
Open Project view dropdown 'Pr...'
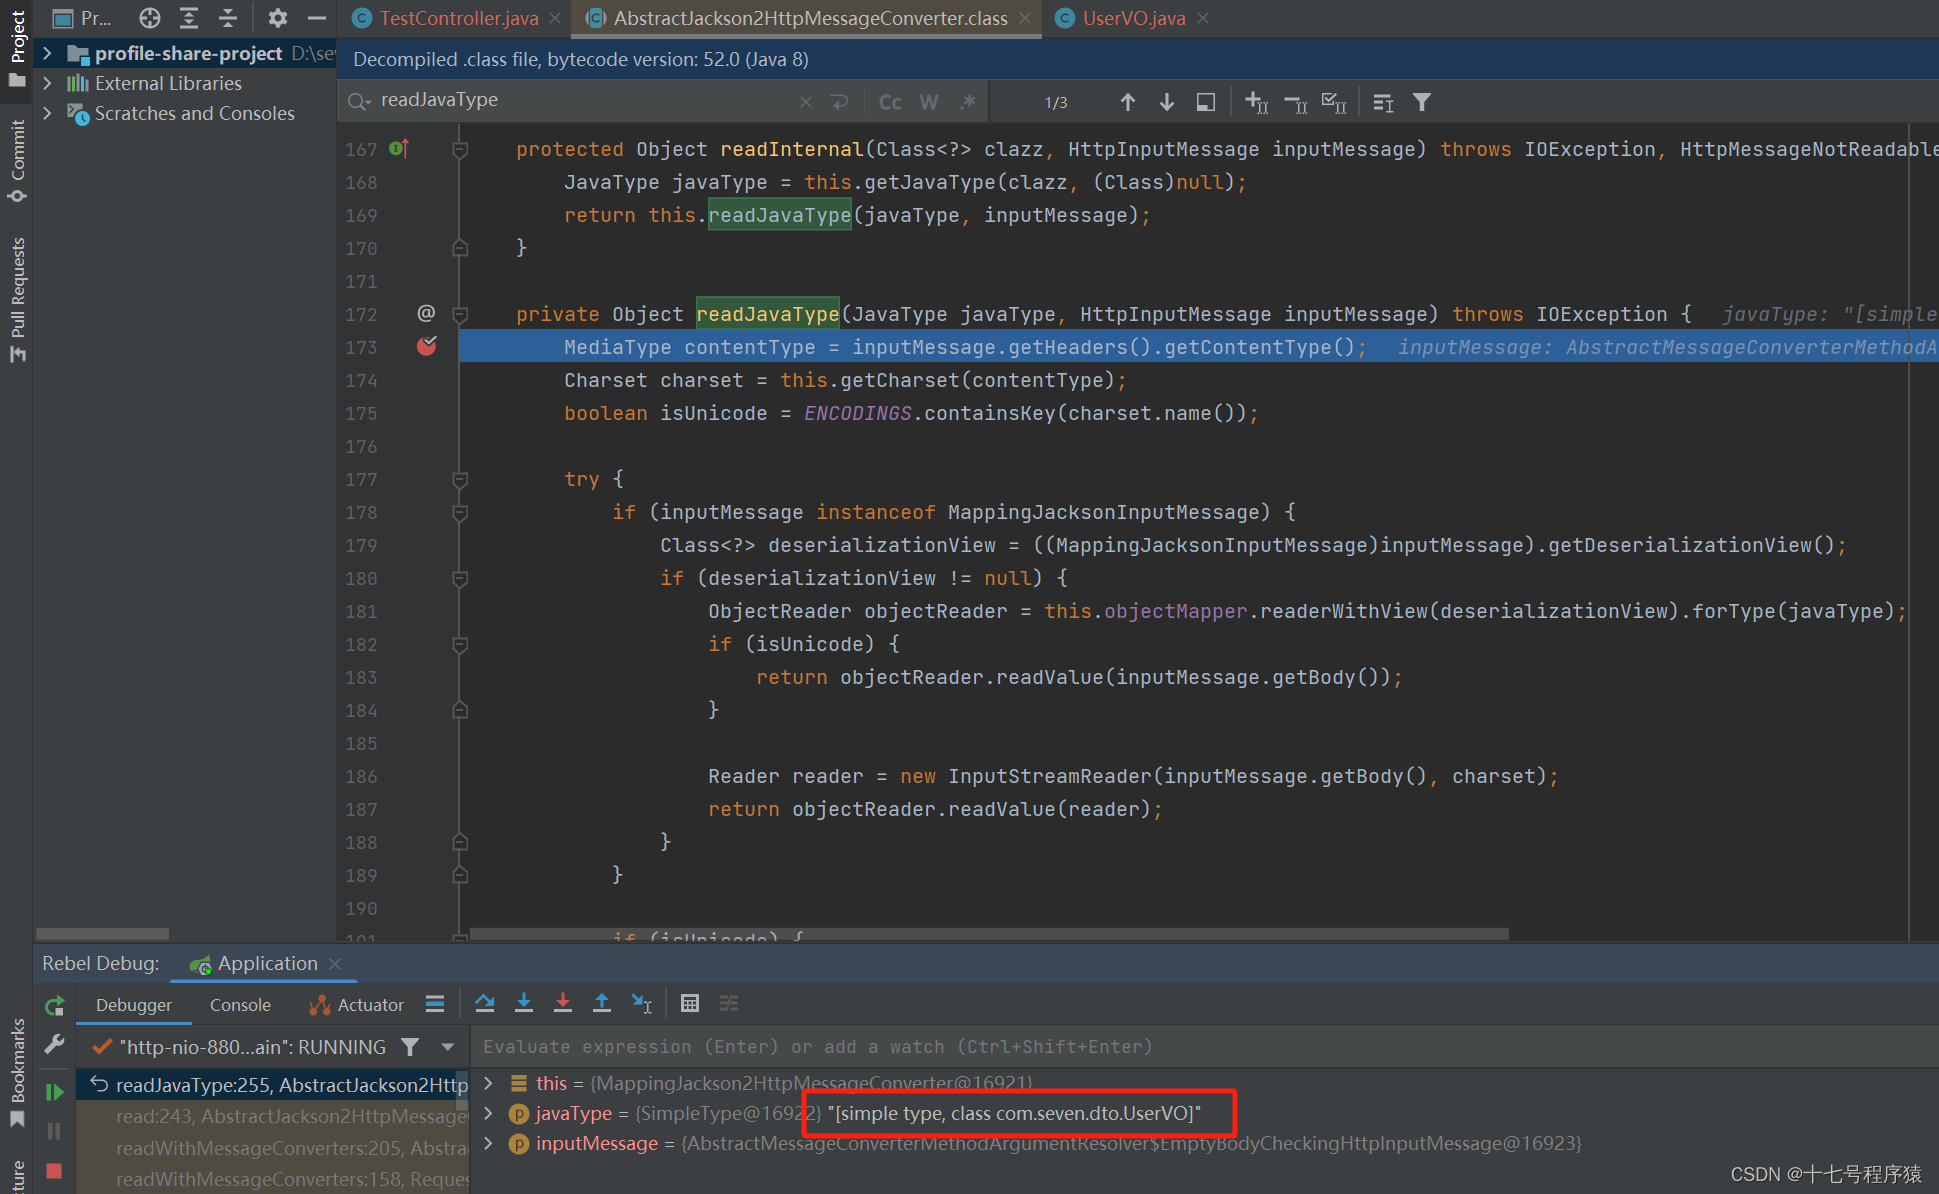(x=82, y=18)
